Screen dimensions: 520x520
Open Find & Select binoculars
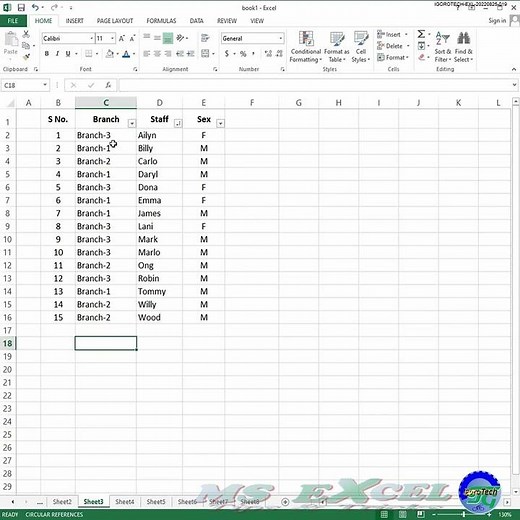(x=463, y=47)
